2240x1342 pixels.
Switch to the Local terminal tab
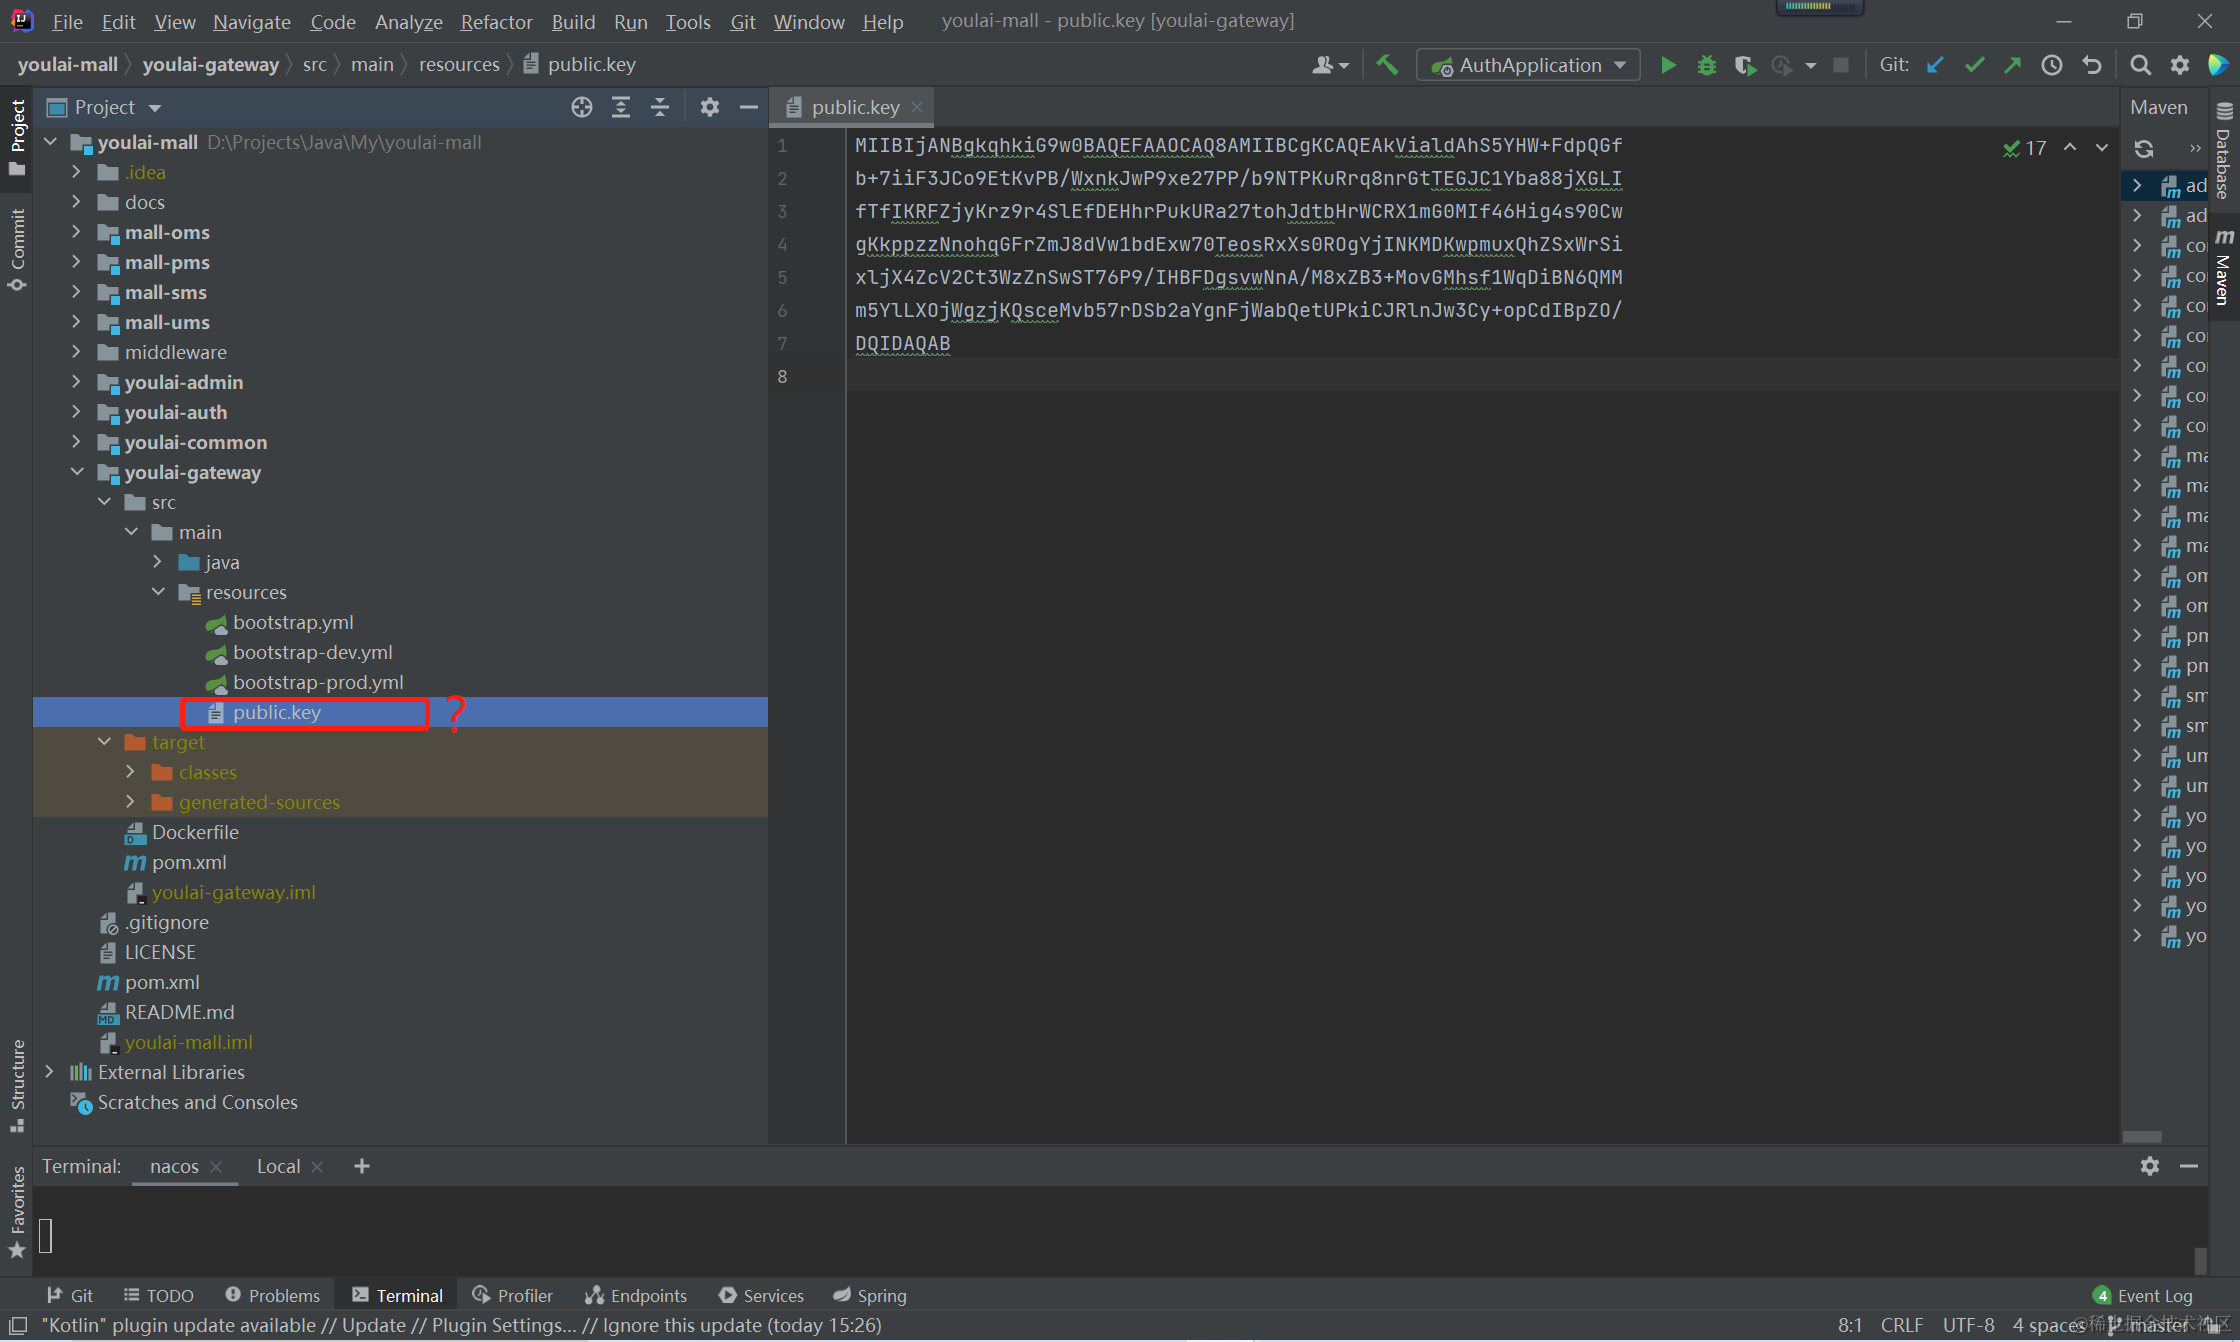[x=278, y=1166]
